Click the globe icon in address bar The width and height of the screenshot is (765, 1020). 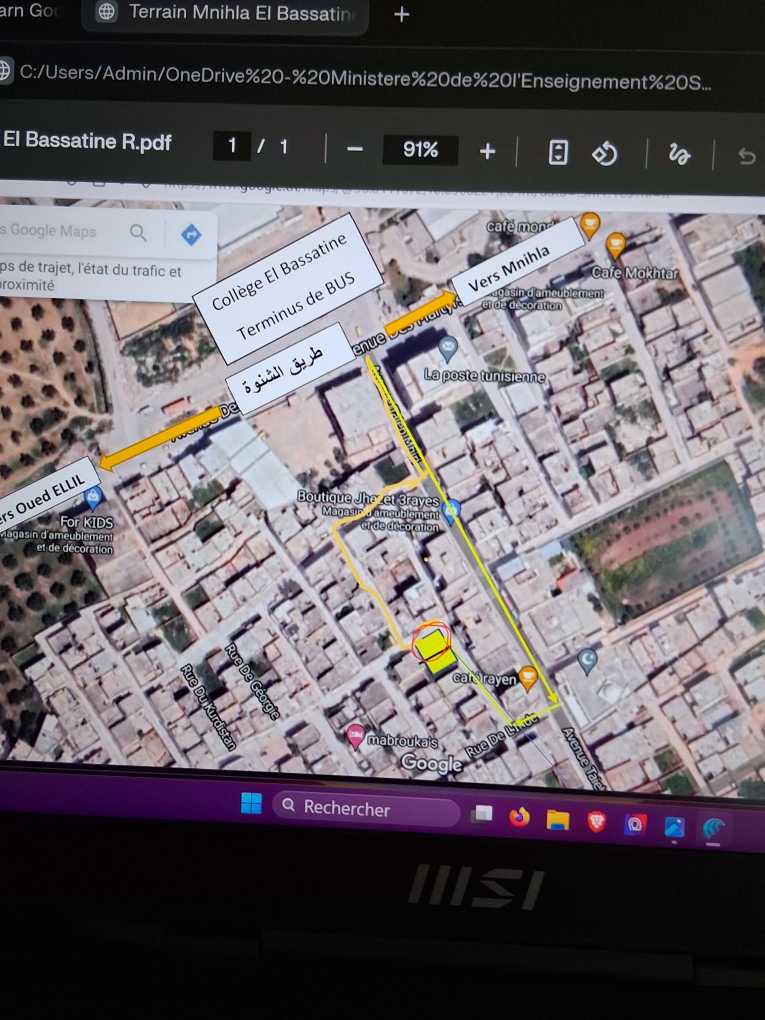point(5,69)
